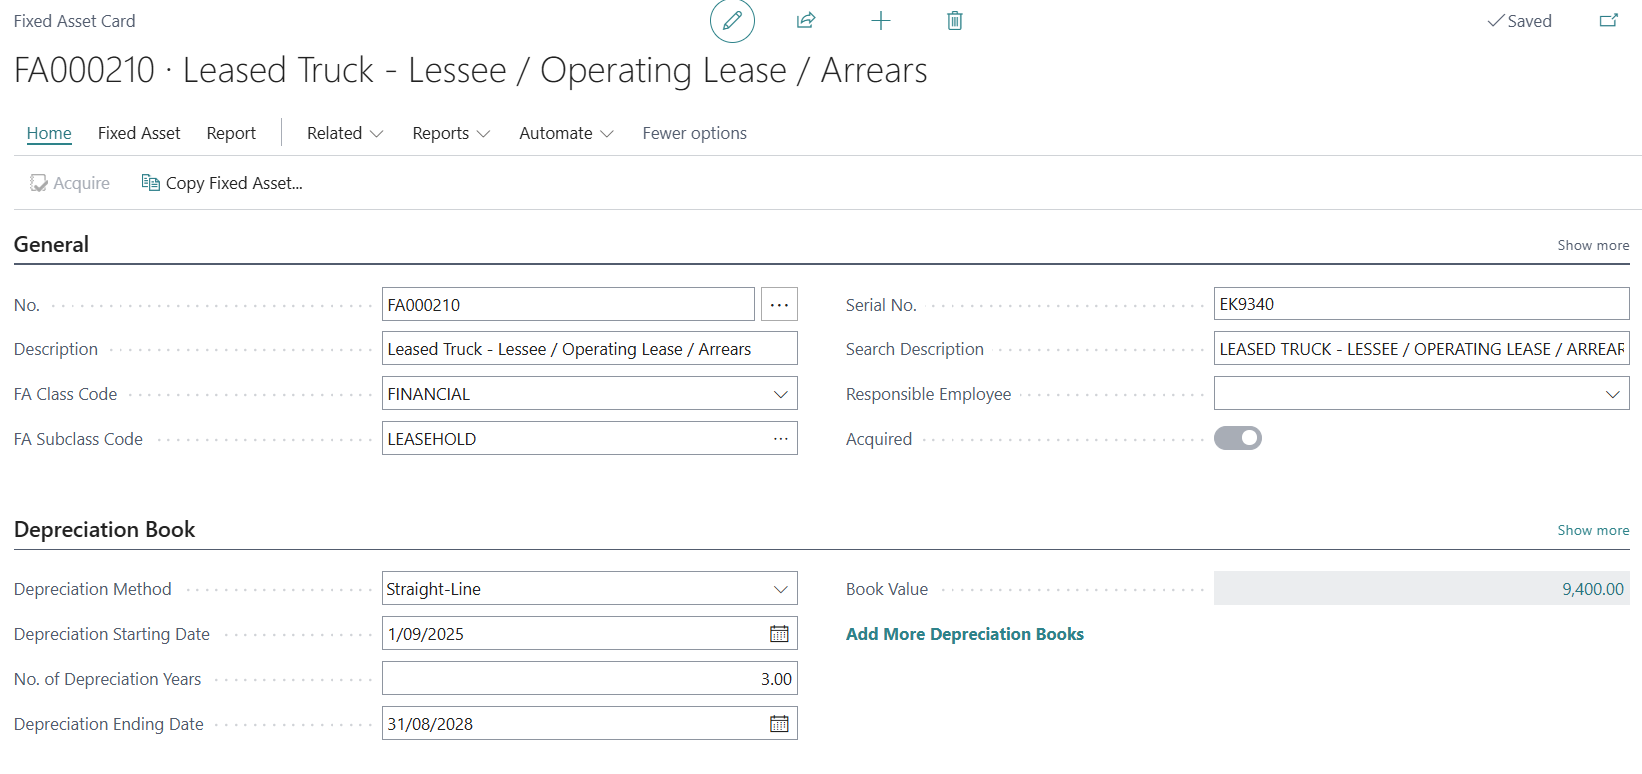1642x774 pixels.
Task: Click the share icon in header
Action: (x=806, y=21)
